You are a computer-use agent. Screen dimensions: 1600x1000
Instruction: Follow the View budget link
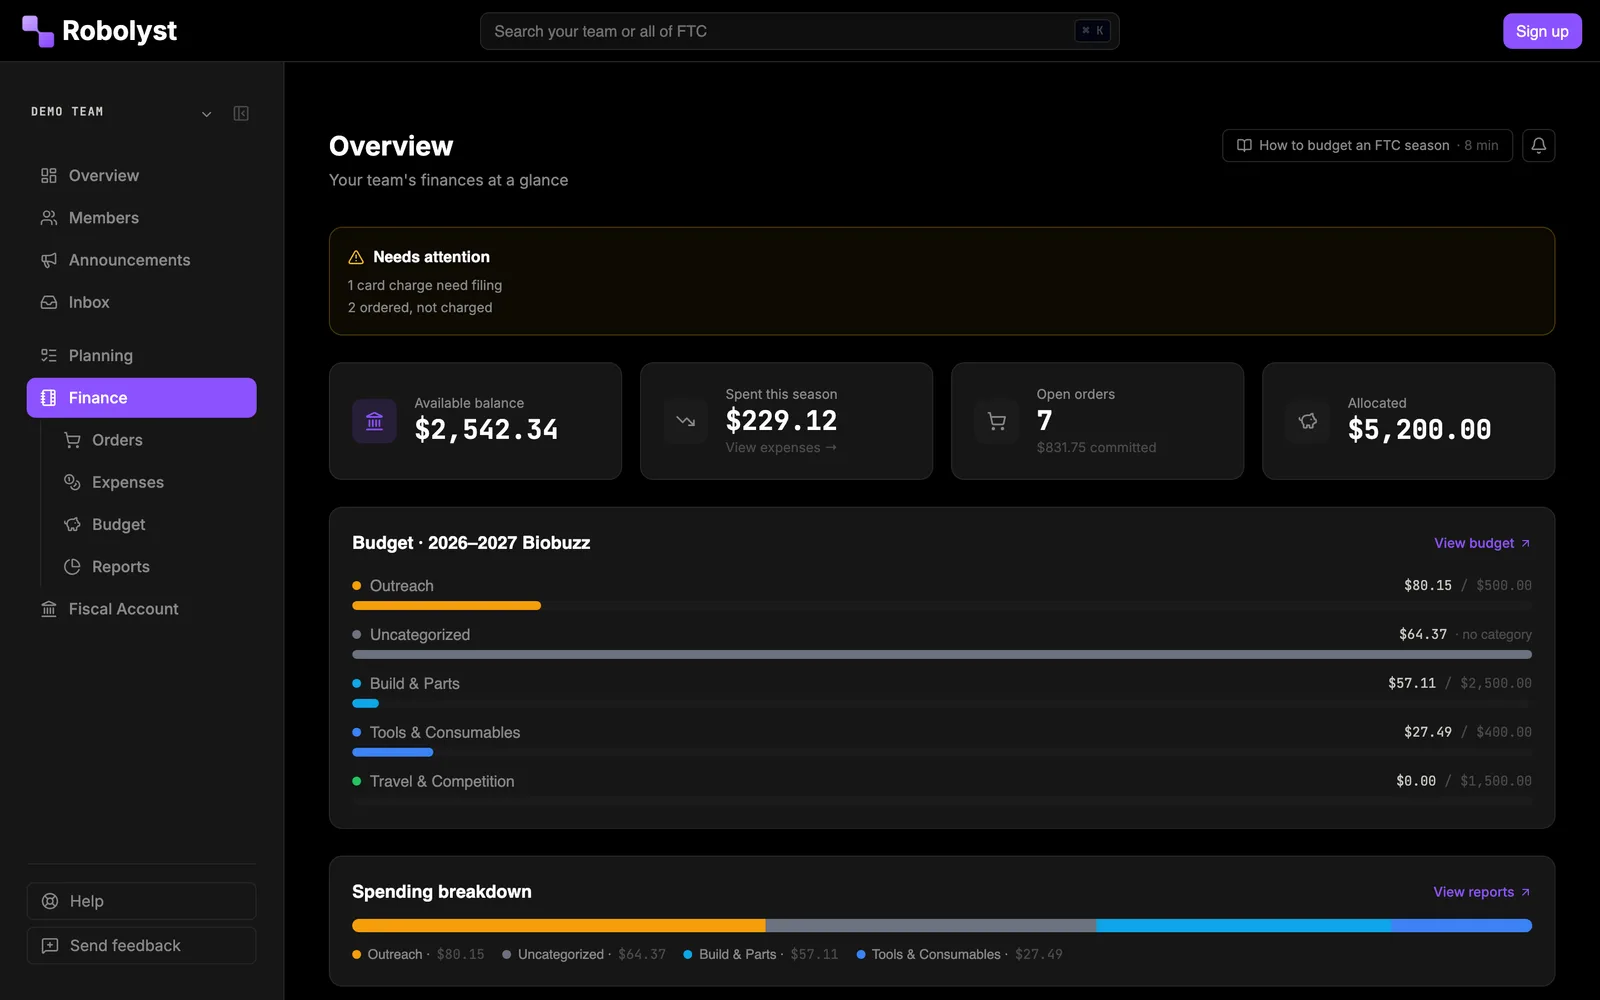[x=1482, y=543]
